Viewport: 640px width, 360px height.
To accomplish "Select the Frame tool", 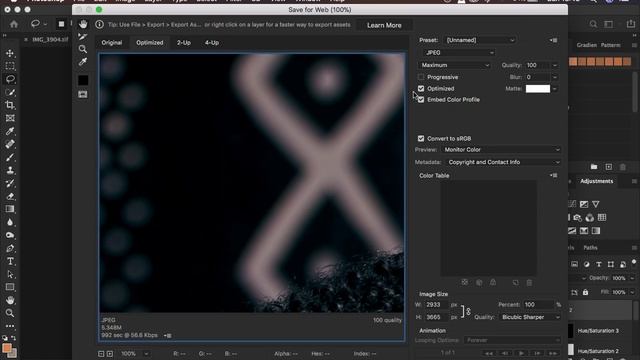I will [10, 118].
